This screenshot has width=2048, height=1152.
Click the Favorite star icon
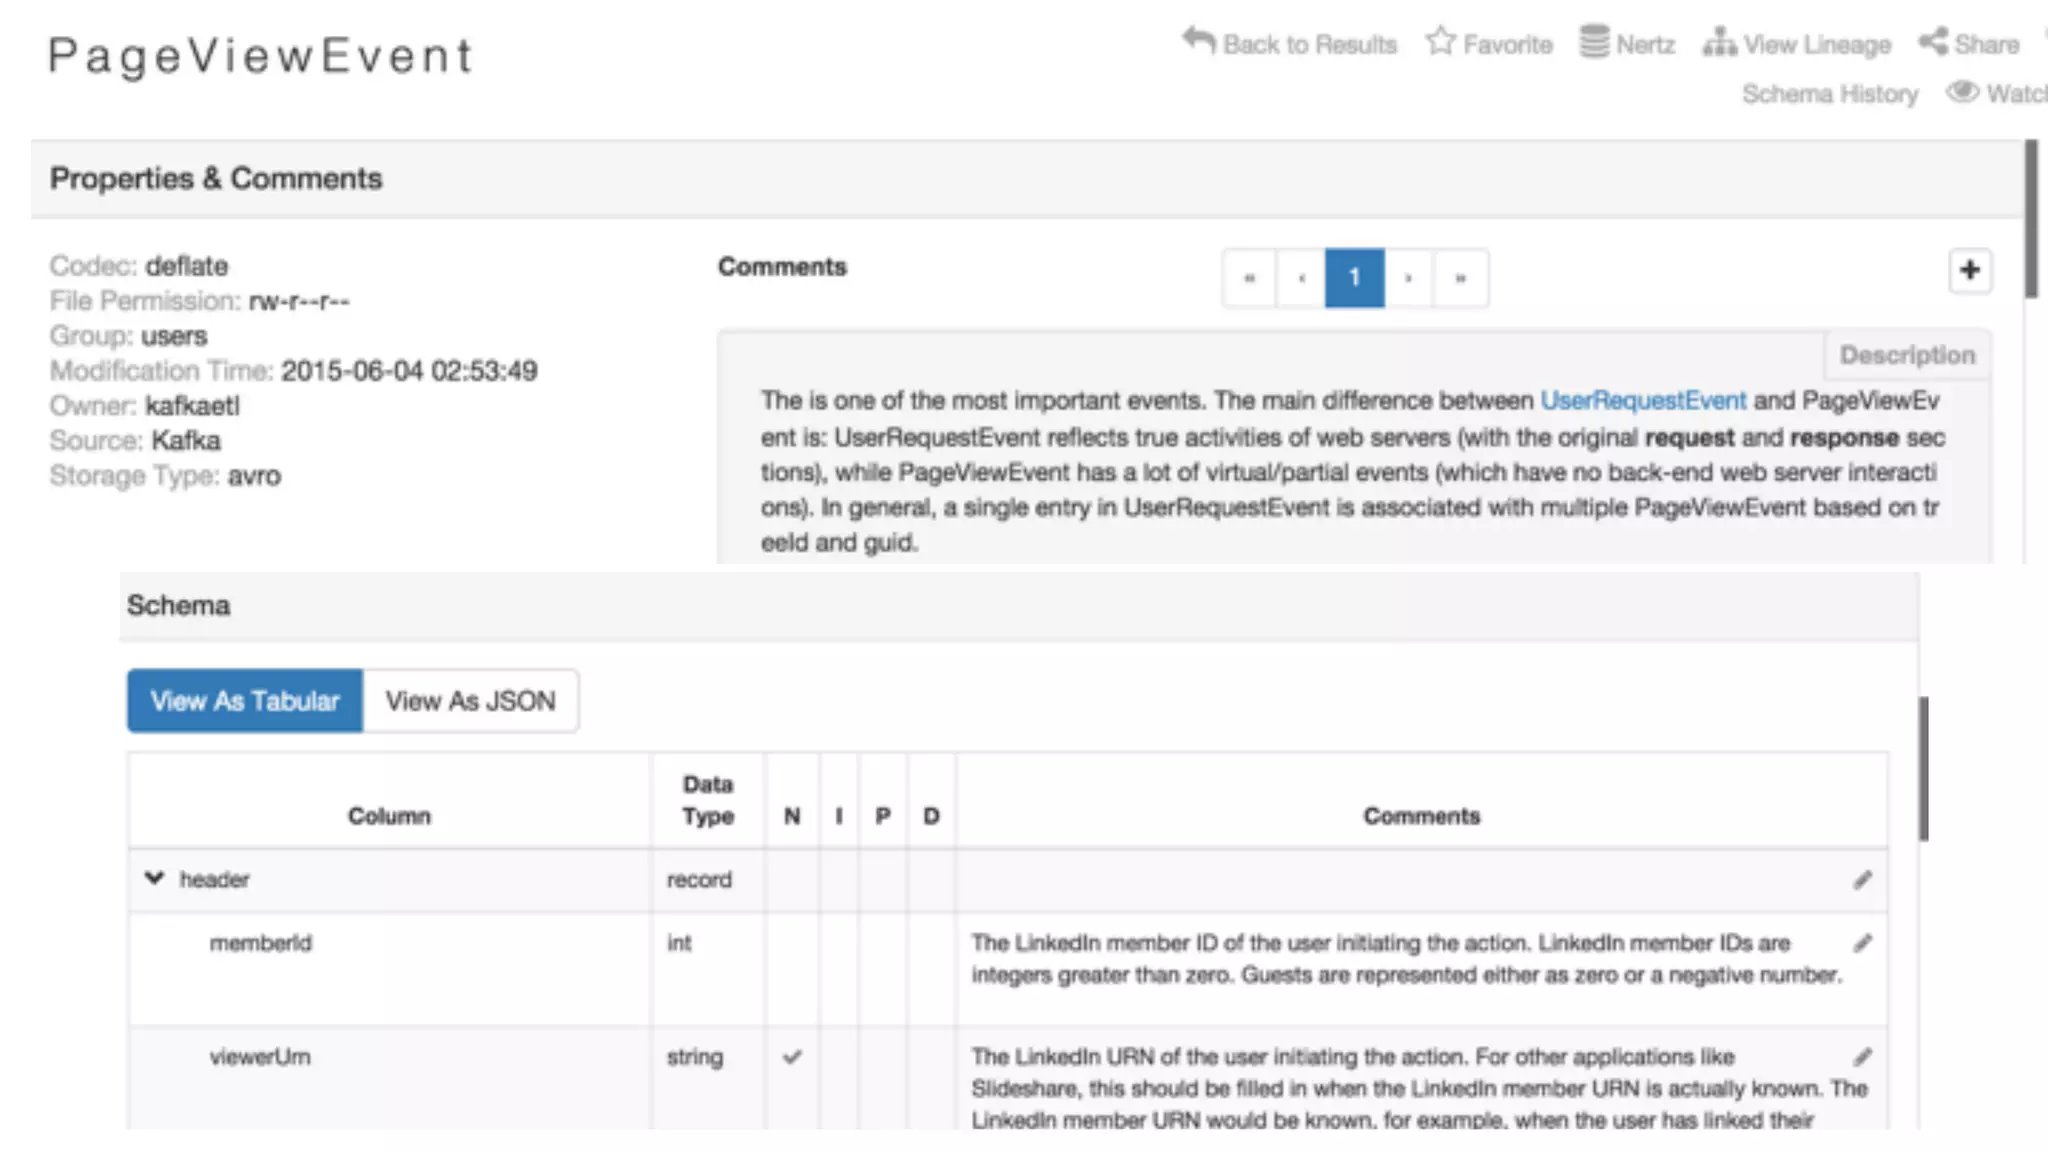(x=1440, y=41)
